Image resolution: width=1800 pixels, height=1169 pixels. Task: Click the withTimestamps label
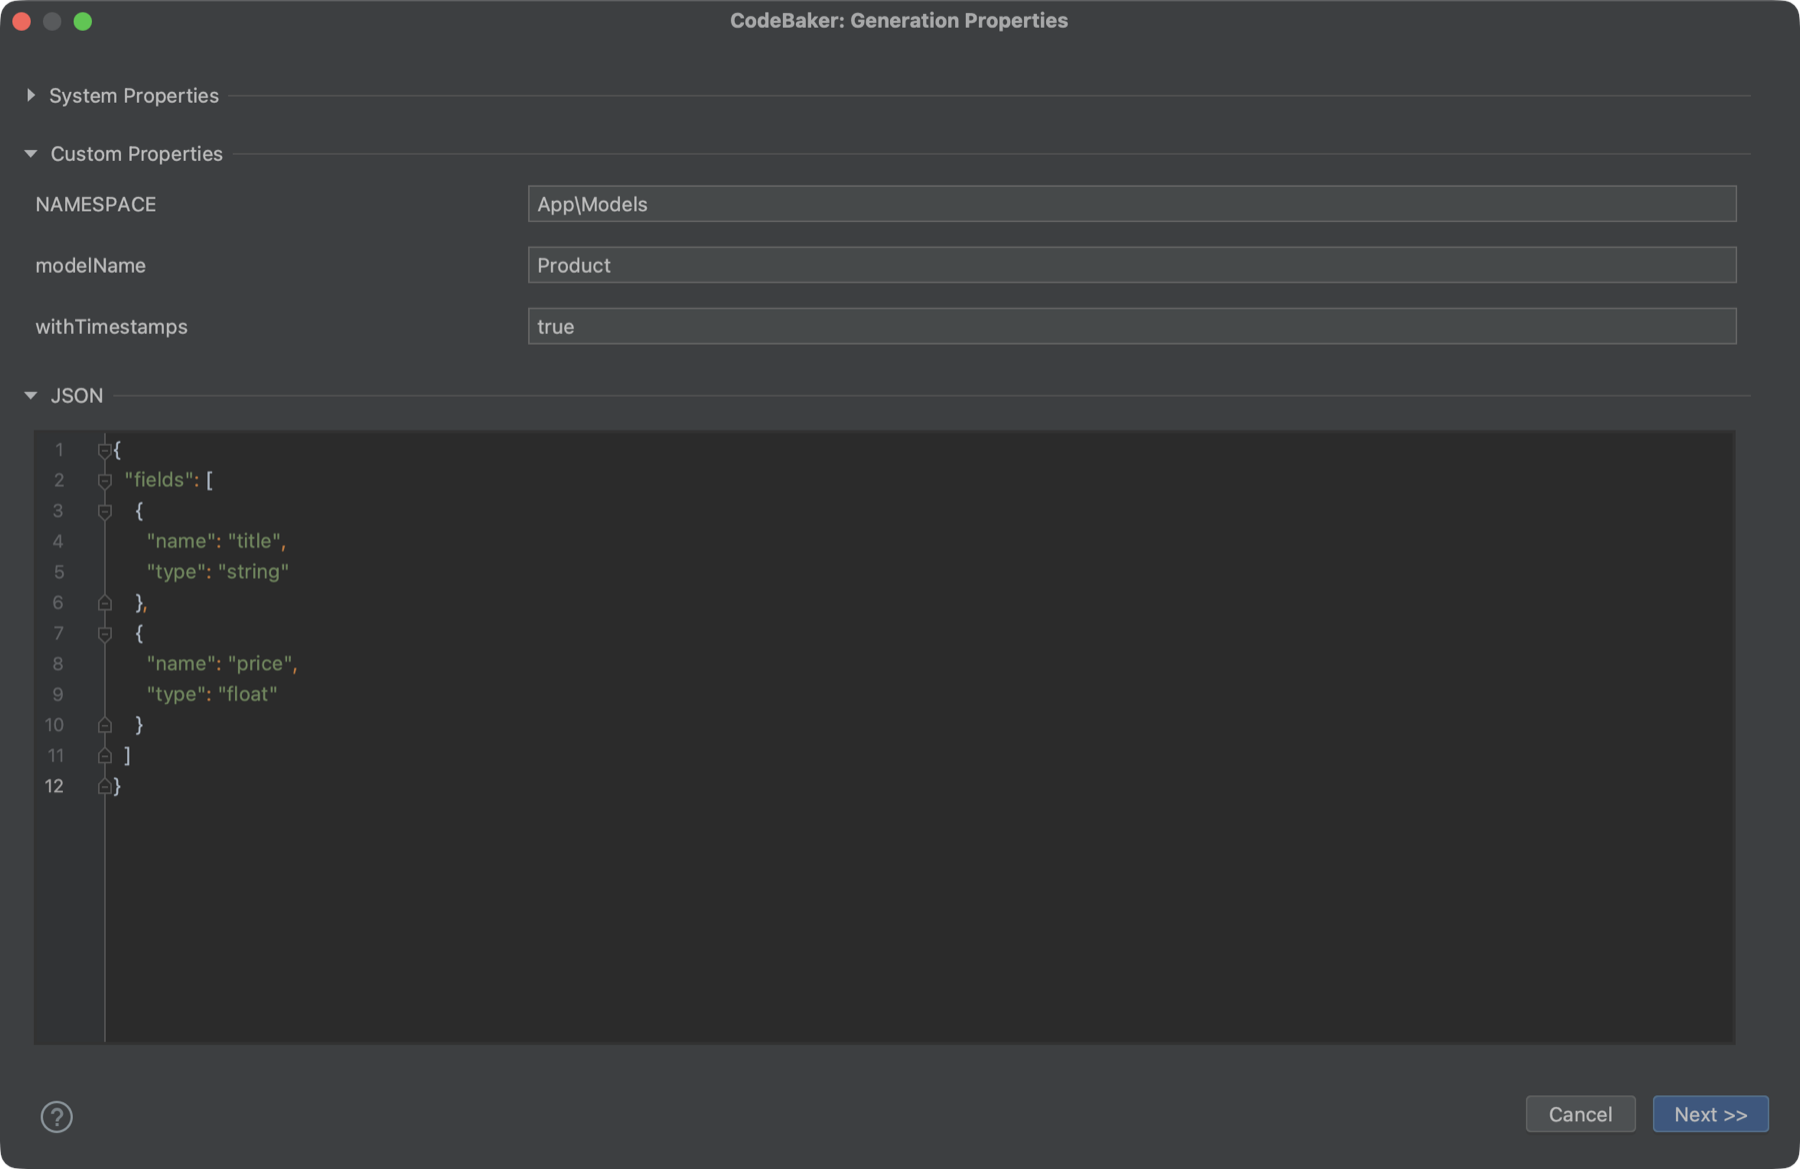(x=111, y=326)
